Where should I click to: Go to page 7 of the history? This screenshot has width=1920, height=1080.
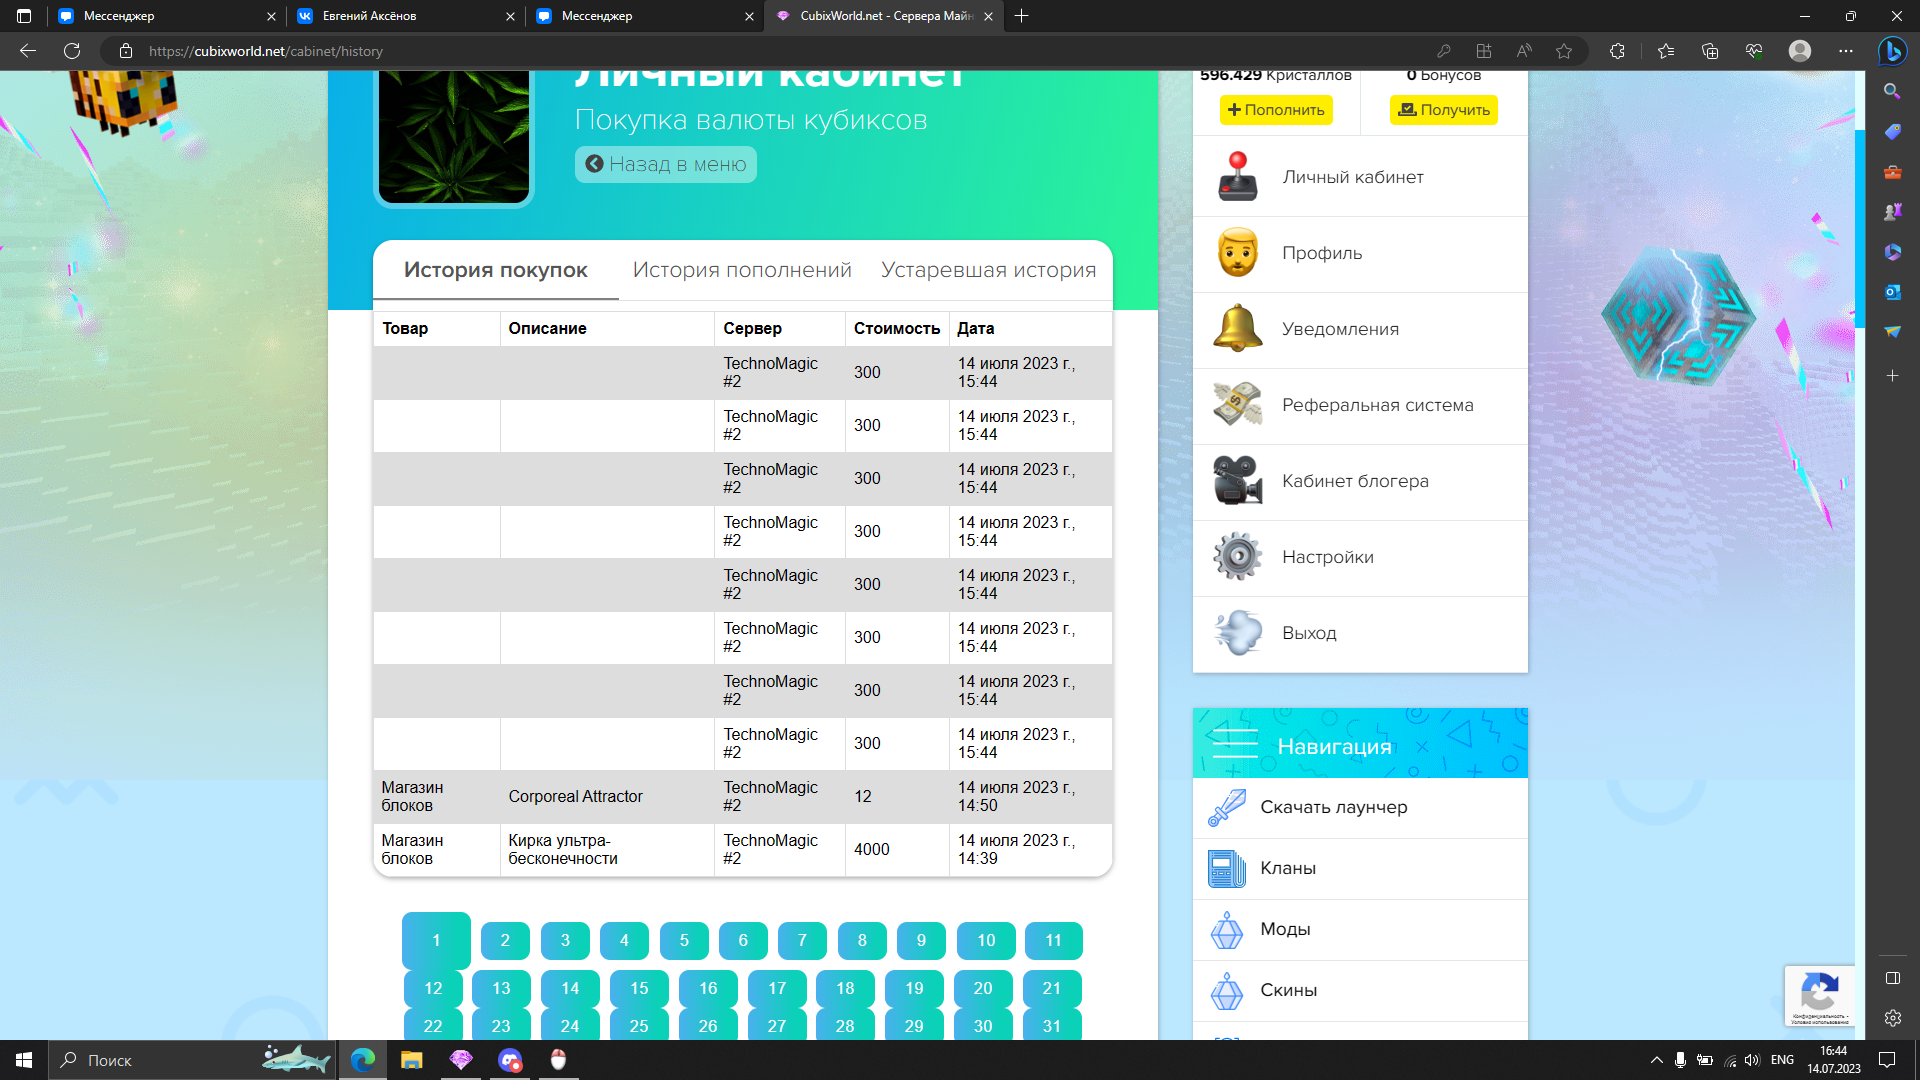coord(802,940)
